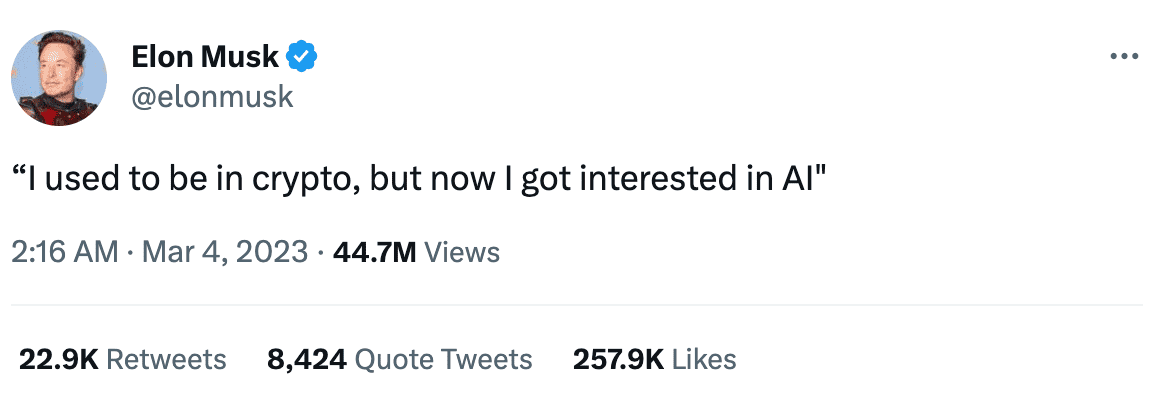Click the @elonmusk handle
The image size is (1164, 406).
pos(212,98)
